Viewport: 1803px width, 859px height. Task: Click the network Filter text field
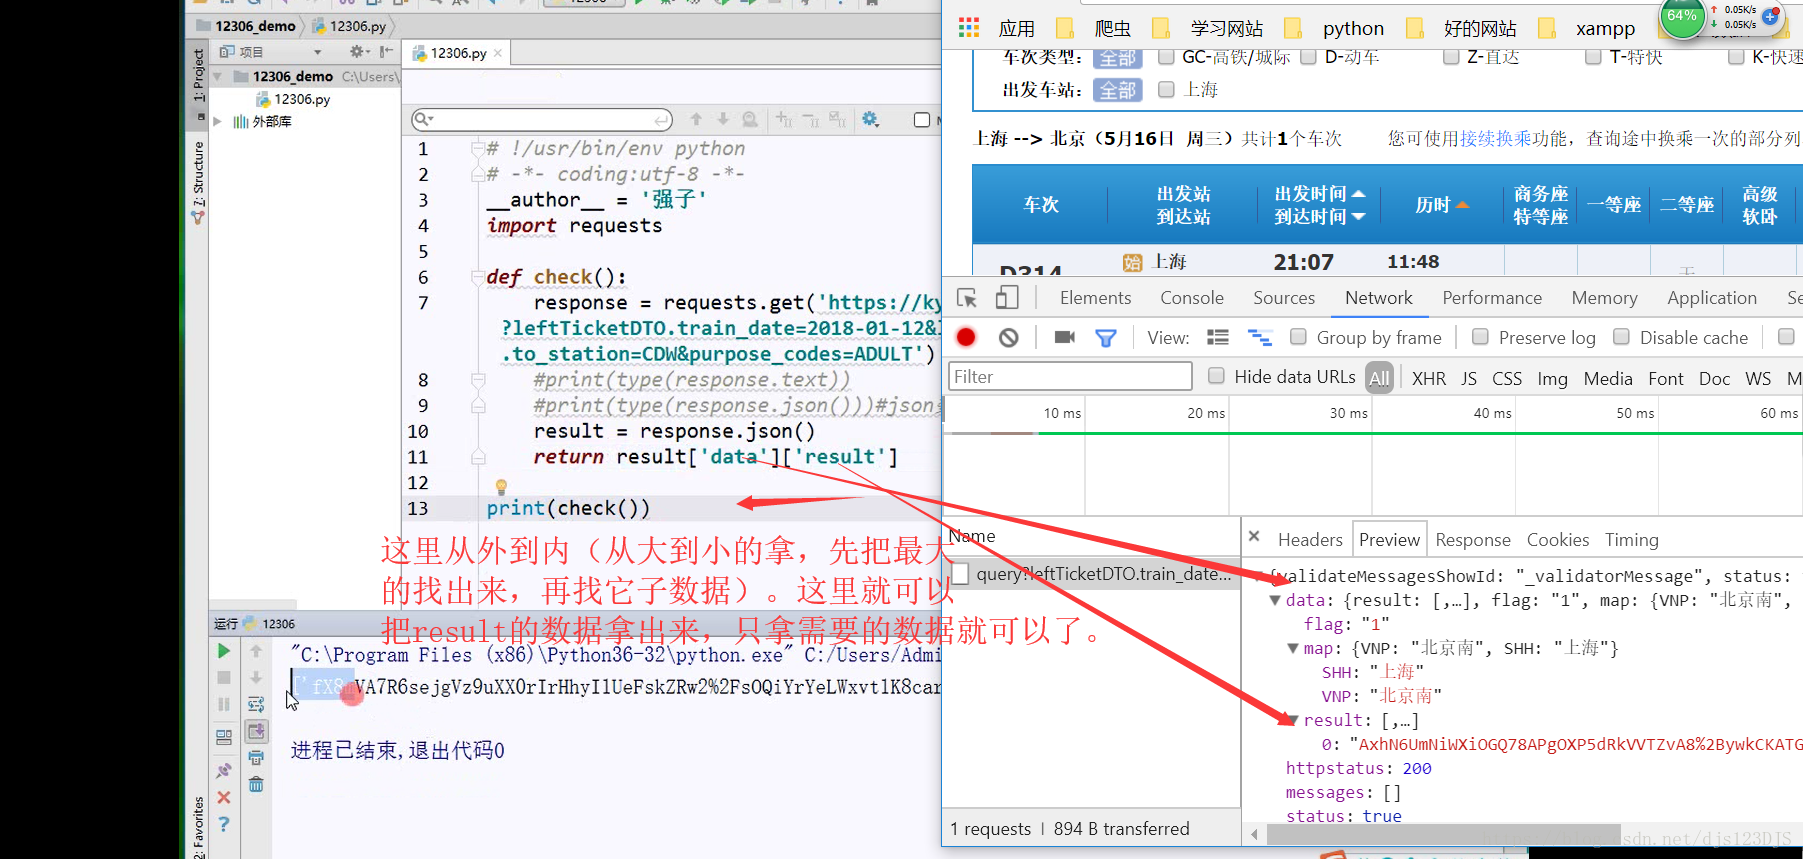tap(1070, 376)
